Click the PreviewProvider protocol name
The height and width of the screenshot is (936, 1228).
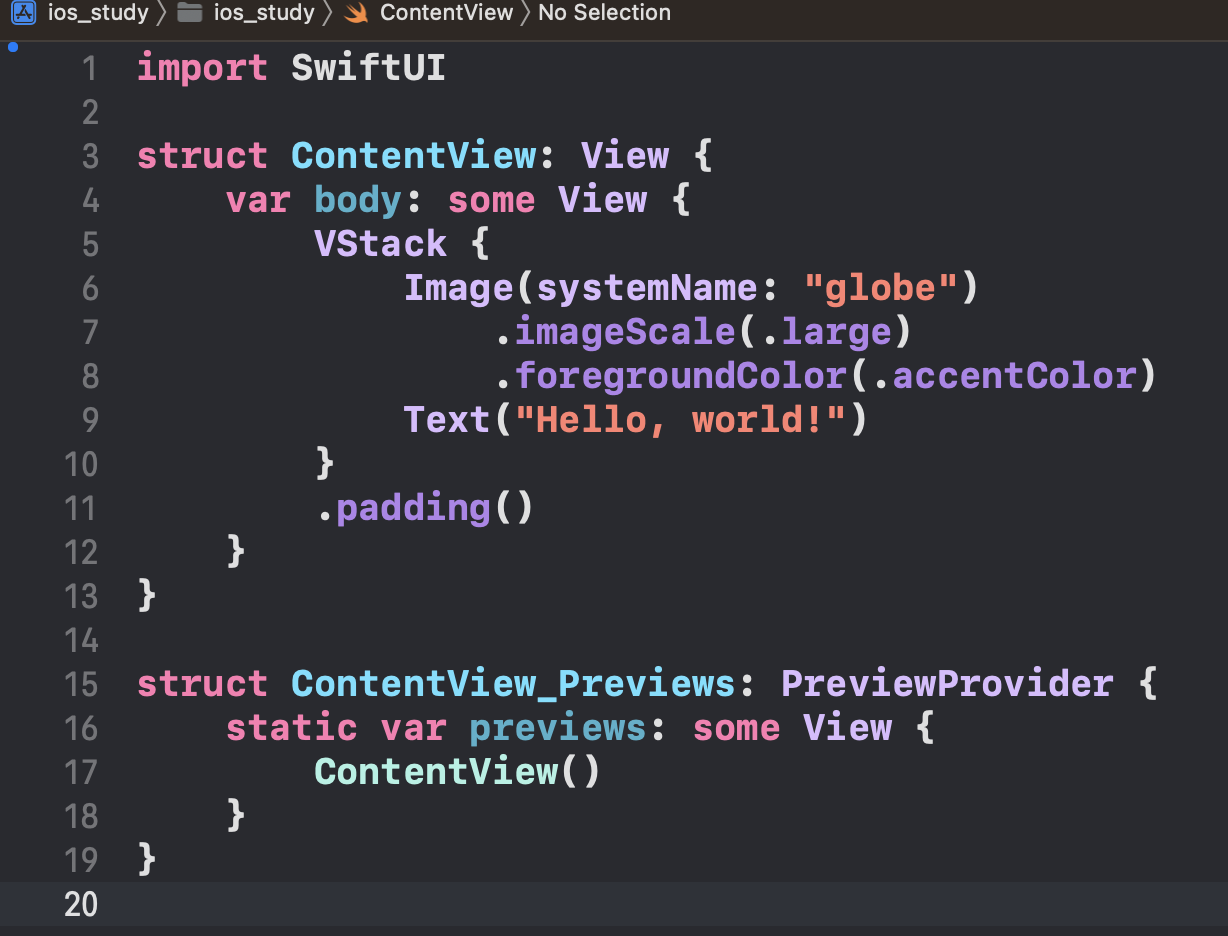[946, 685]
